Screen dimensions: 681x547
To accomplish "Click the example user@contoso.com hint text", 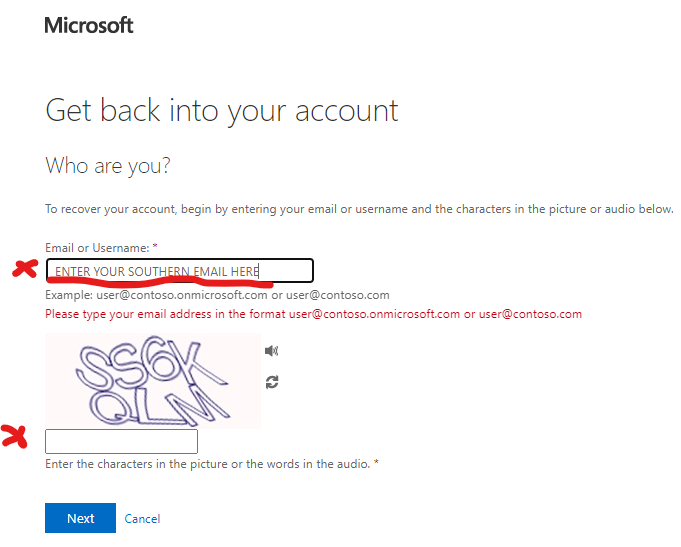I will coord(217,295).
